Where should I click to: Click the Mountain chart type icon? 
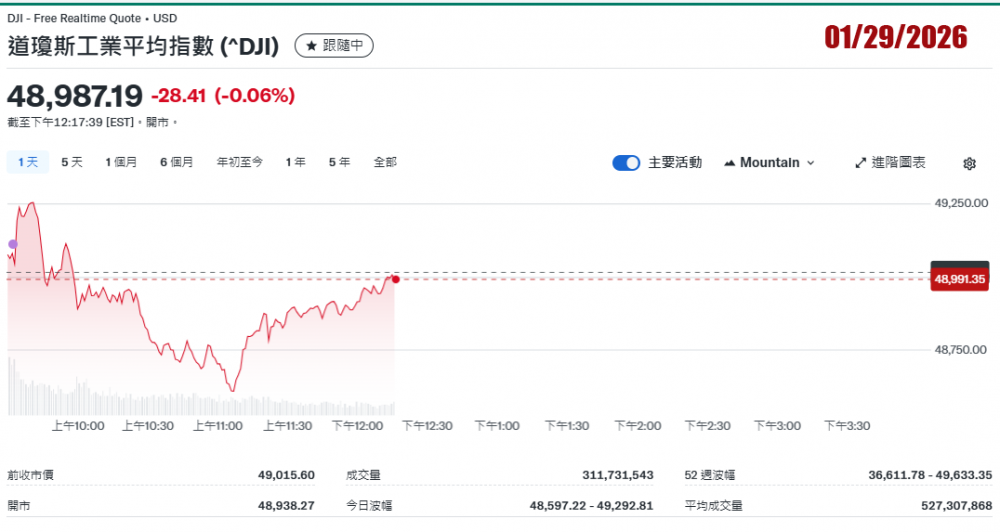point(729,163)
